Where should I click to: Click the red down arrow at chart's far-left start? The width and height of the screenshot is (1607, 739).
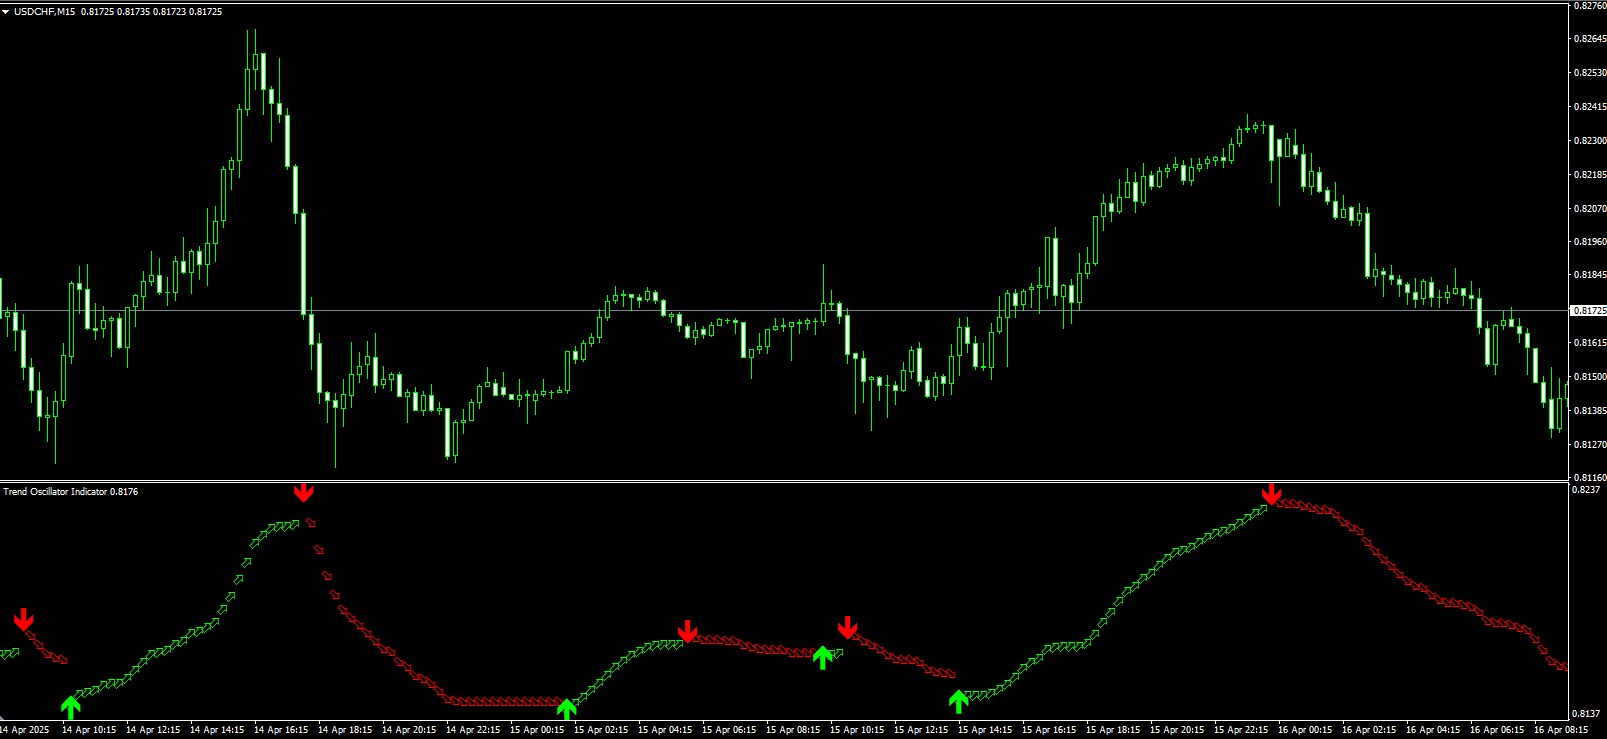pyautogui.click(x=24, y=620)
